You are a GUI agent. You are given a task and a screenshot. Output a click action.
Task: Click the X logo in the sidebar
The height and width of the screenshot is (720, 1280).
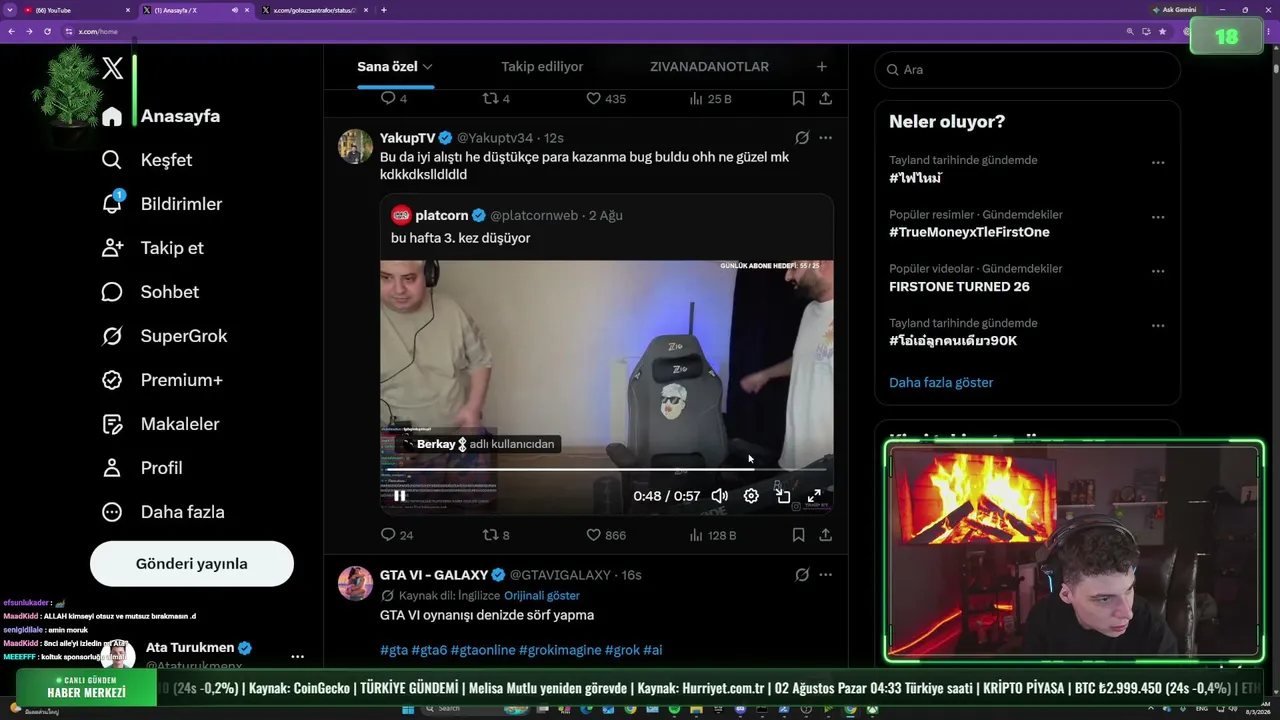[x=113, y=68]
